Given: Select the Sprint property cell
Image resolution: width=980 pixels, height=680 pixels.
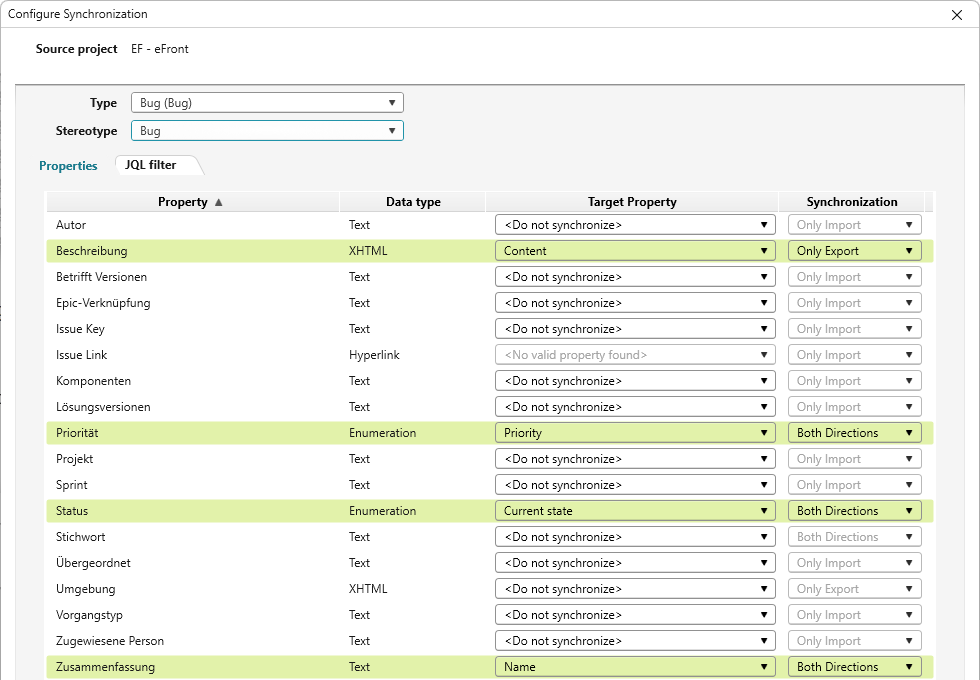Looking at the screenshot, I should 192,485.
